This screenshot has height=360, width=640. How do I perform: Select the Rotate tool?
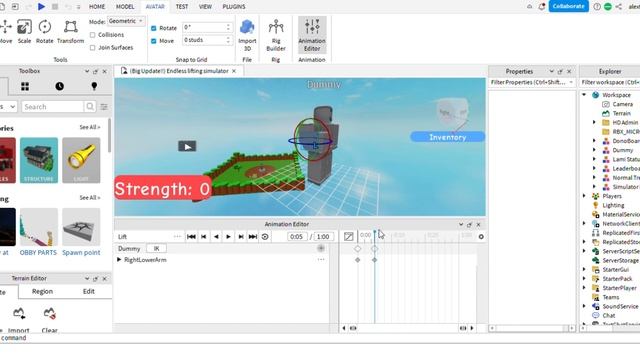tap(44, 31)
